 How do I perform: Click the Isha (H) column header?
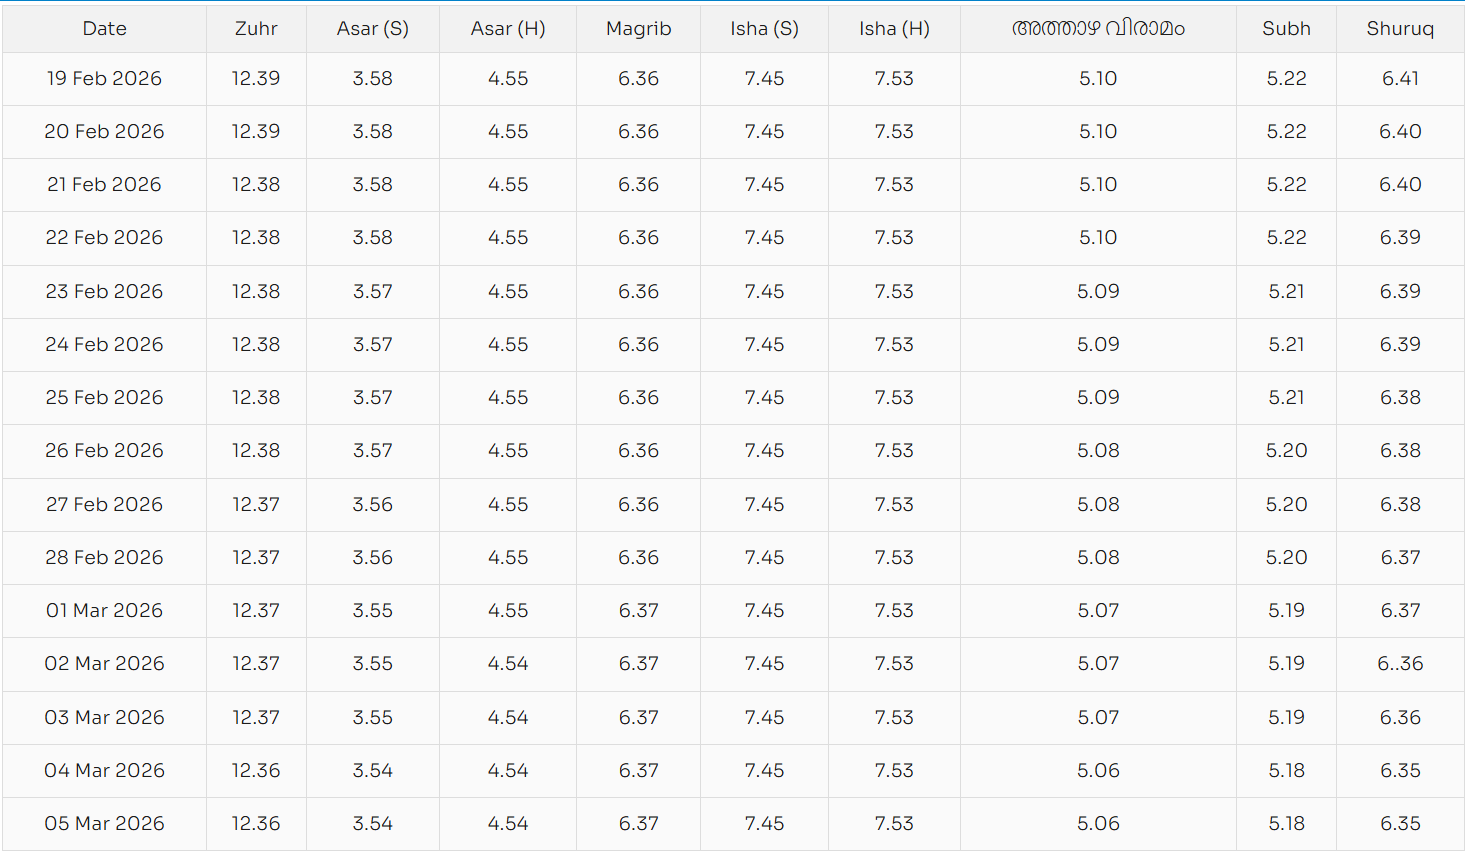point(894,29)
